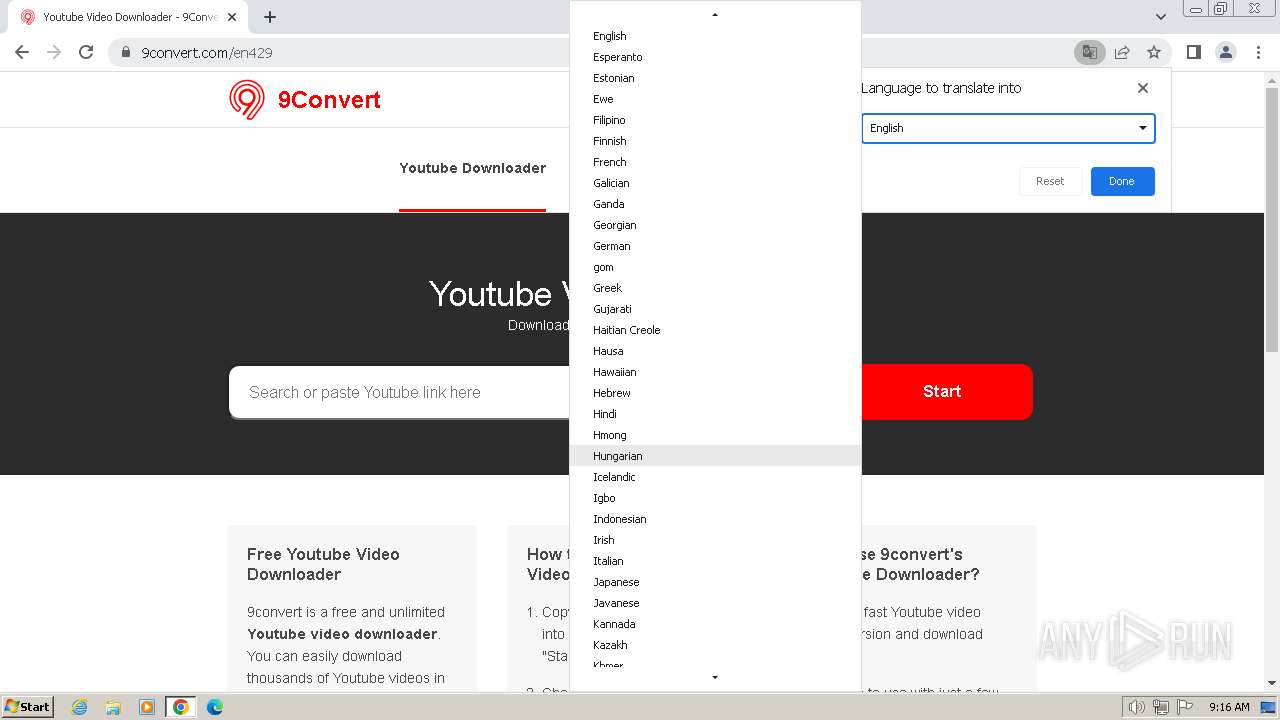Choose Filipino language option
Screen dimensions: 1280x720
[715, 120]
